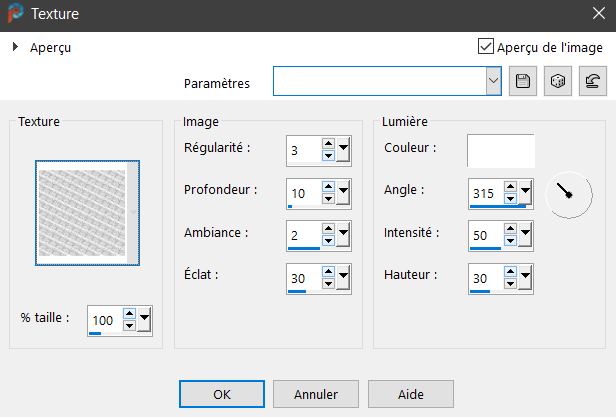
Task: Select the texture pattern thumbnail
Action: [86, 212]
